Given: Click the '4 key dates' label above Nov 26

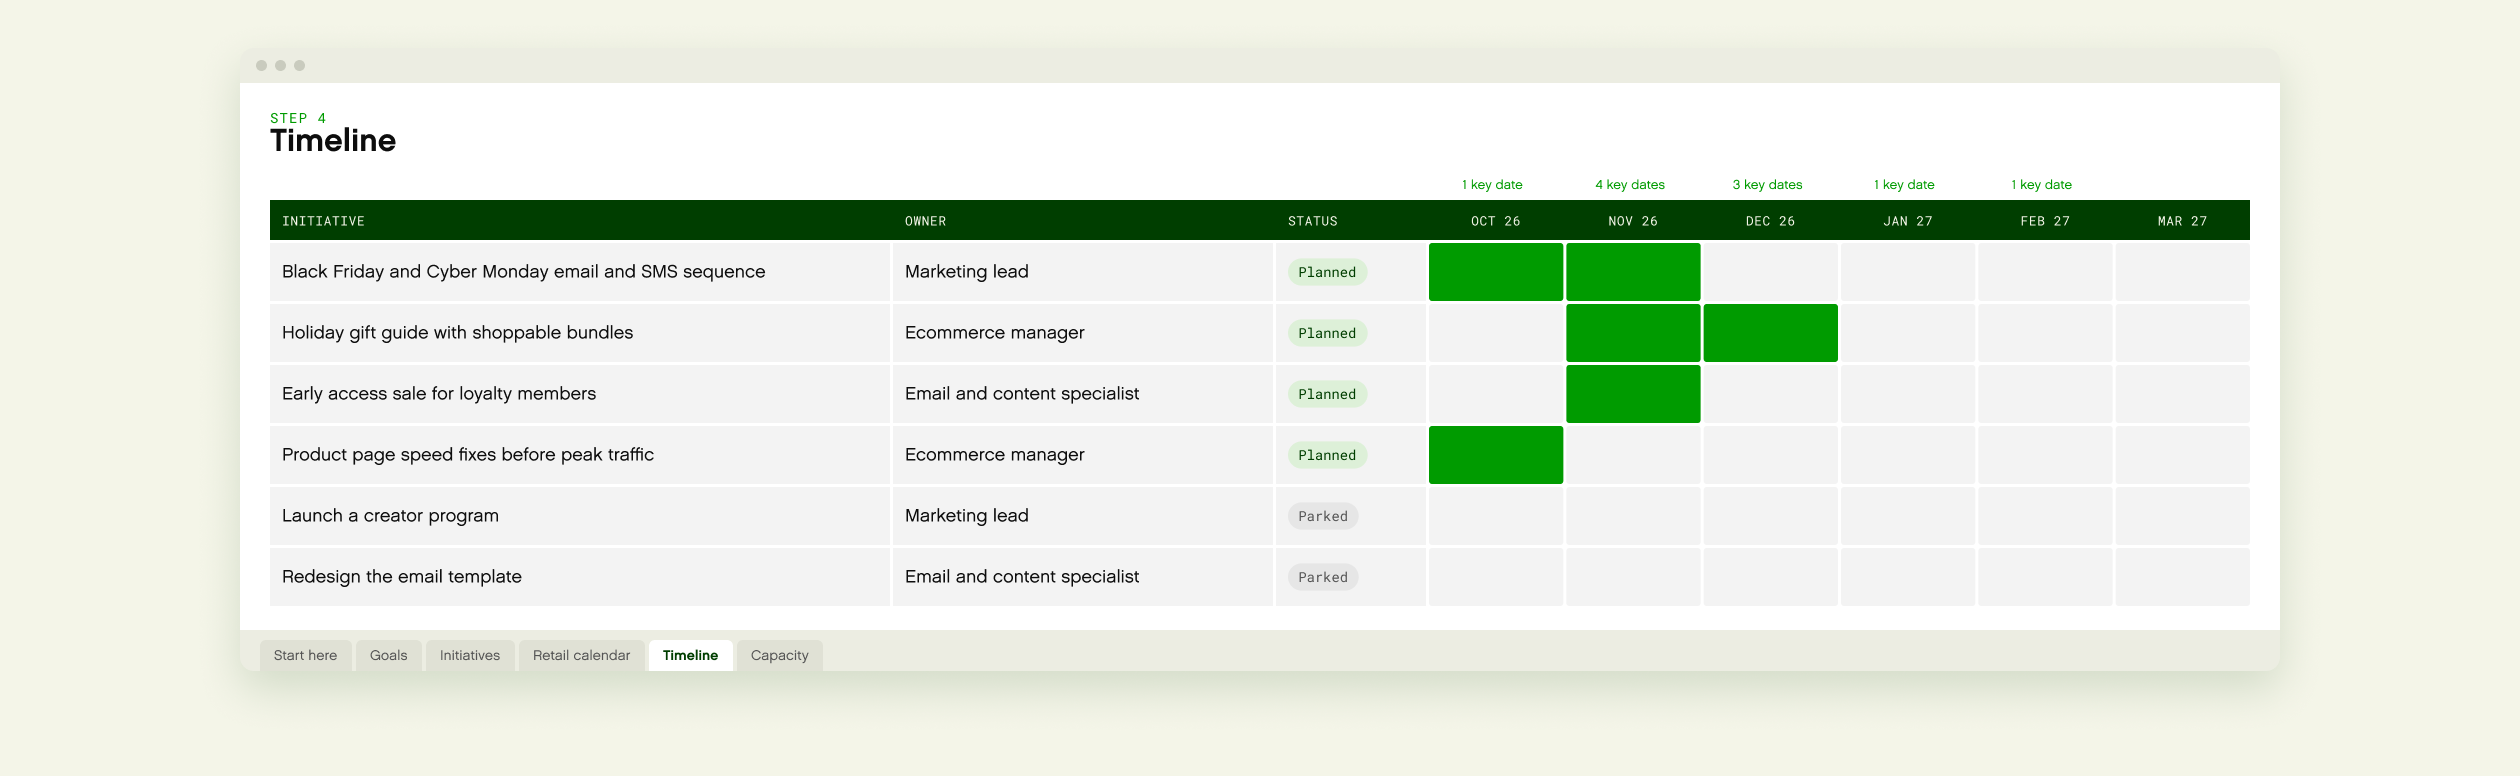Looking at the screenshot, I should [1630, 185].
